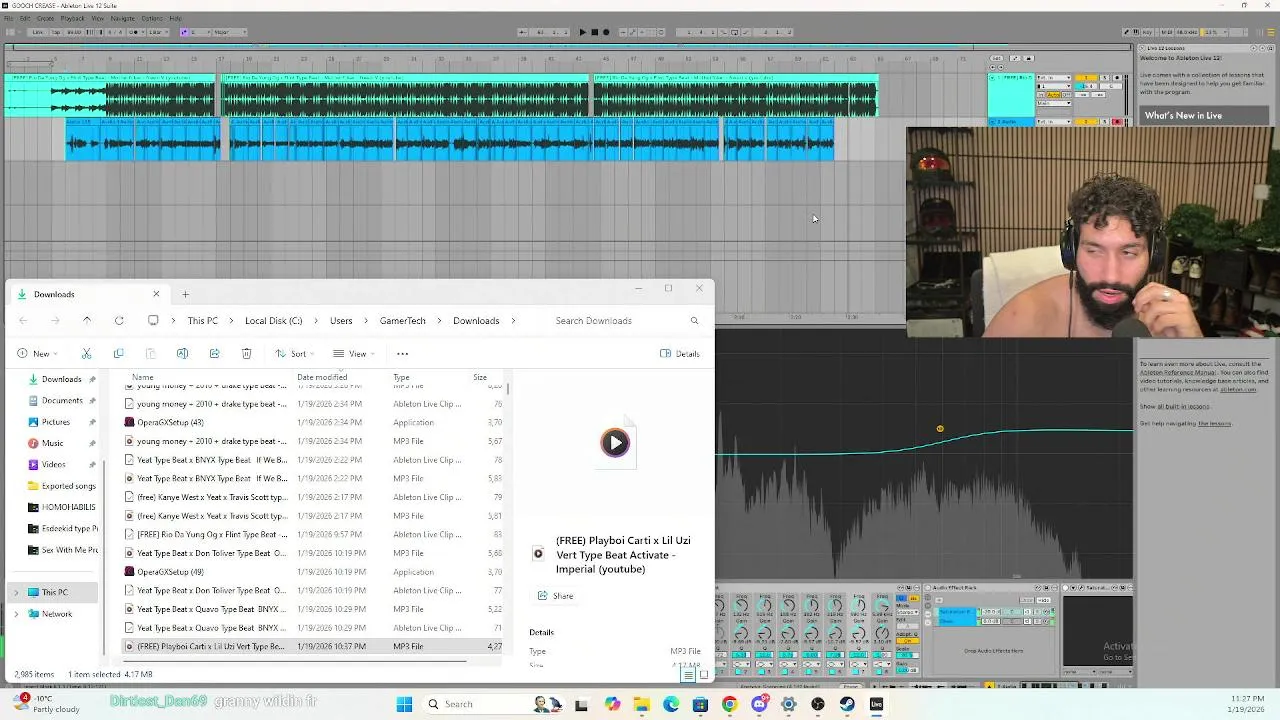The width and height of the screenshot is (1280, 720).
Task: Open the Windows Start menu
Action: 404,704
